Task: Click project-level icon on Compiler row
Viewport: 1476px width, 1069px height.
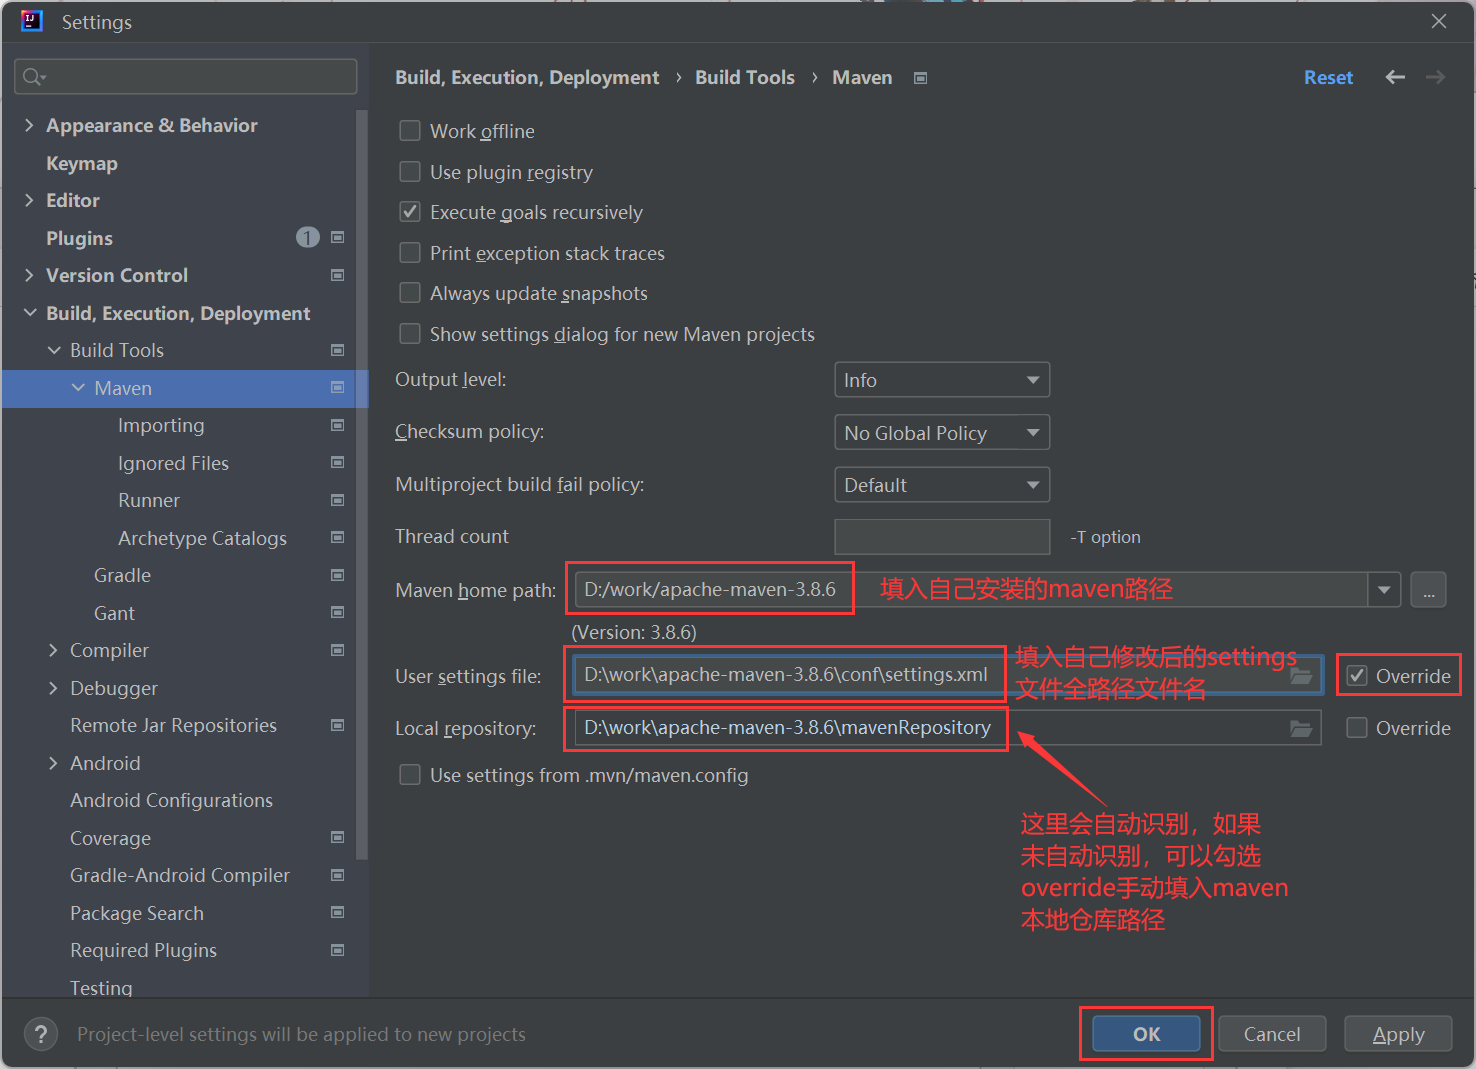Action: (x=337, y=650)
